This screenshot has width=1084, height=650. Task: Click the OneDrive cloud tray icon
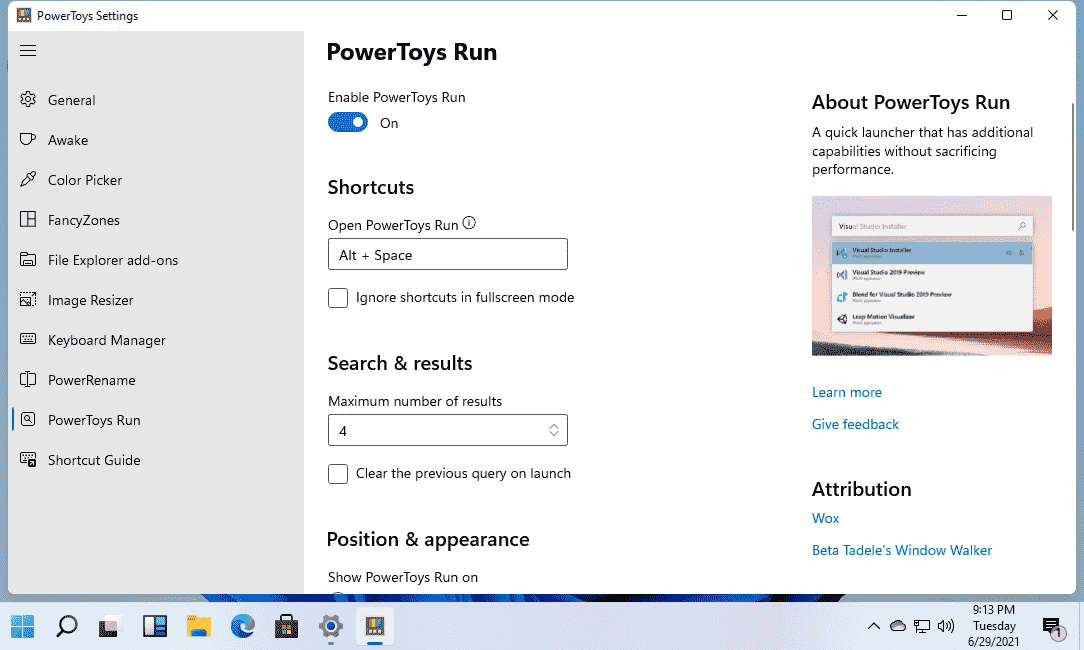pyautogui.click(x=897, y=626)
